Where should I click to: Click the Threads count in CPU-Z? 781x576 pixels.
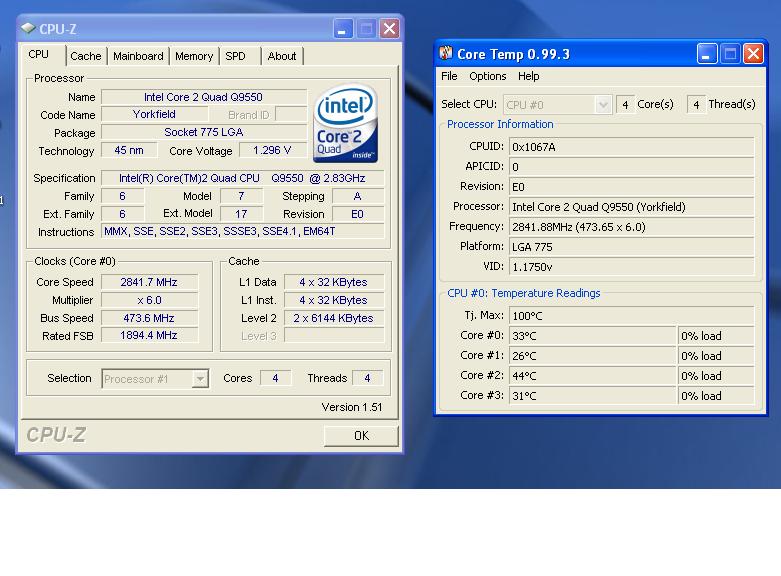pos(368,378)
